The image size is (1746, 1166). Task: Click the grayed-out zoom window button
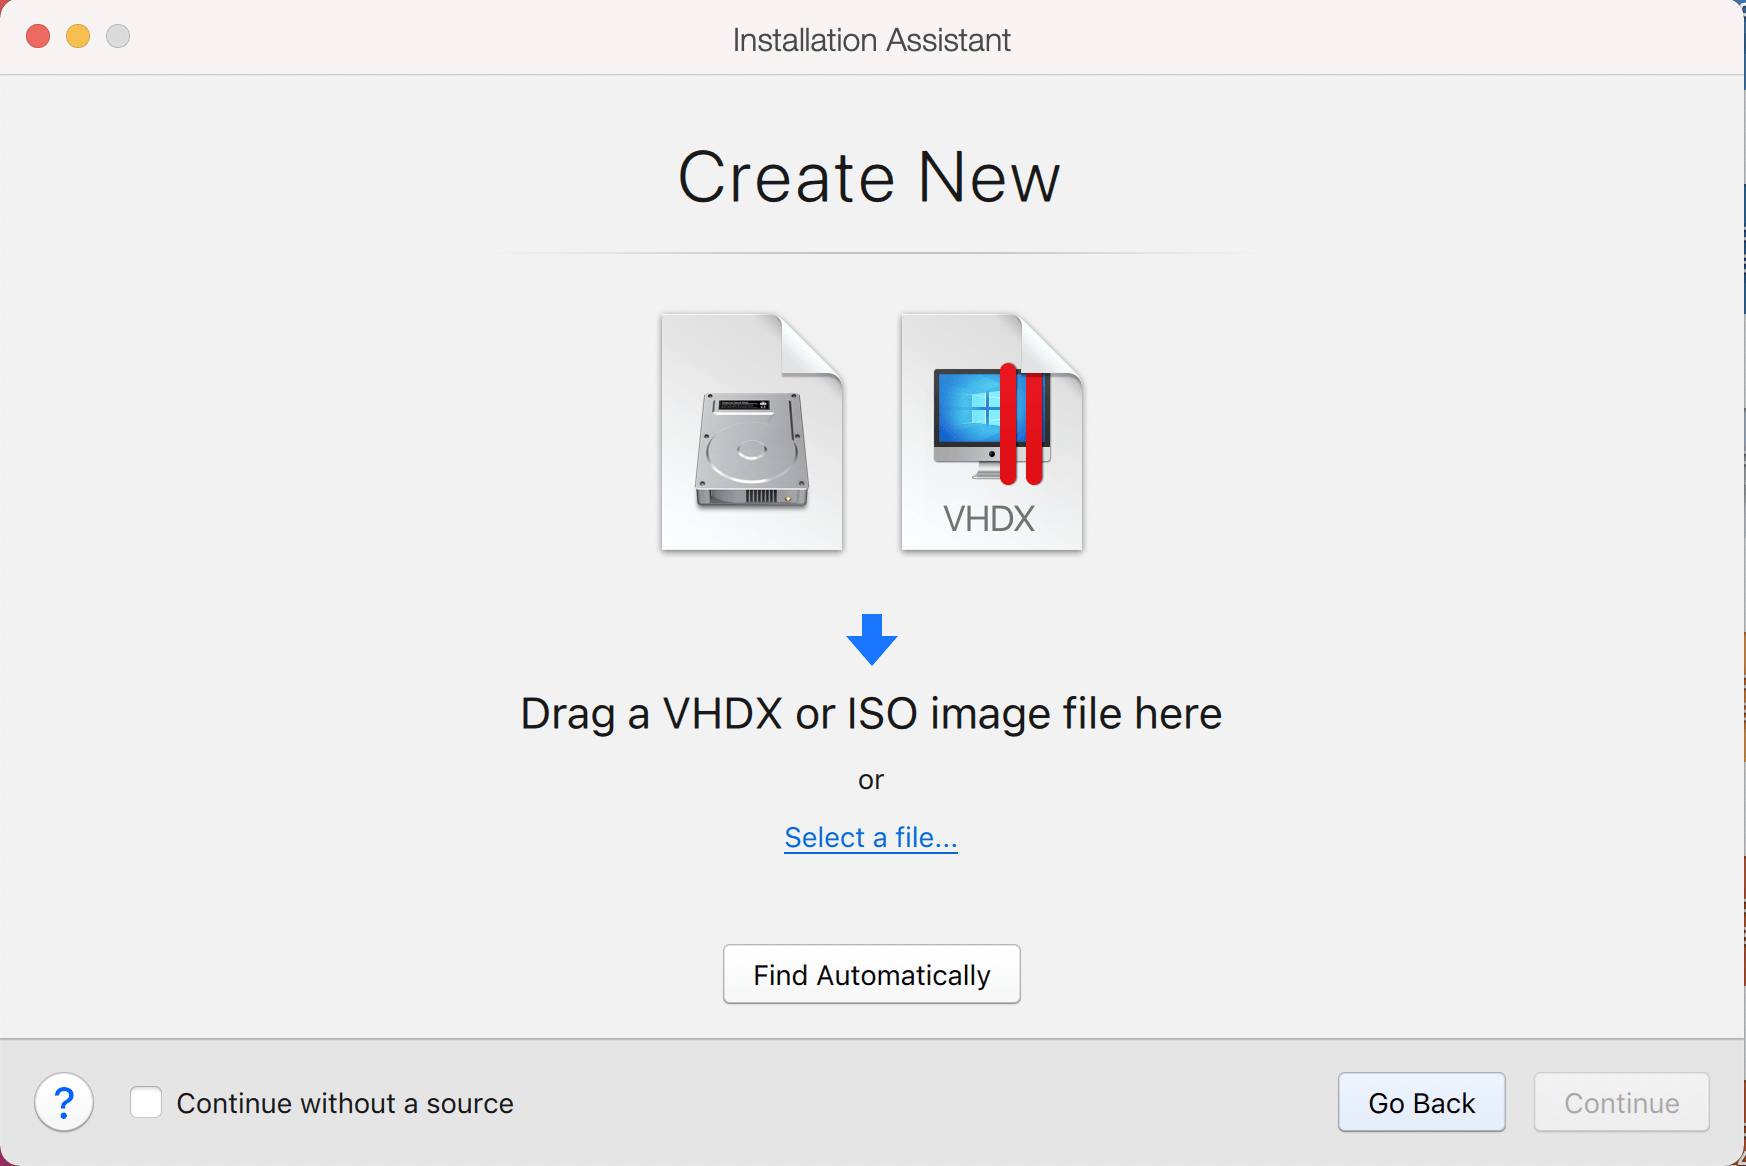(x=118, y=37)
